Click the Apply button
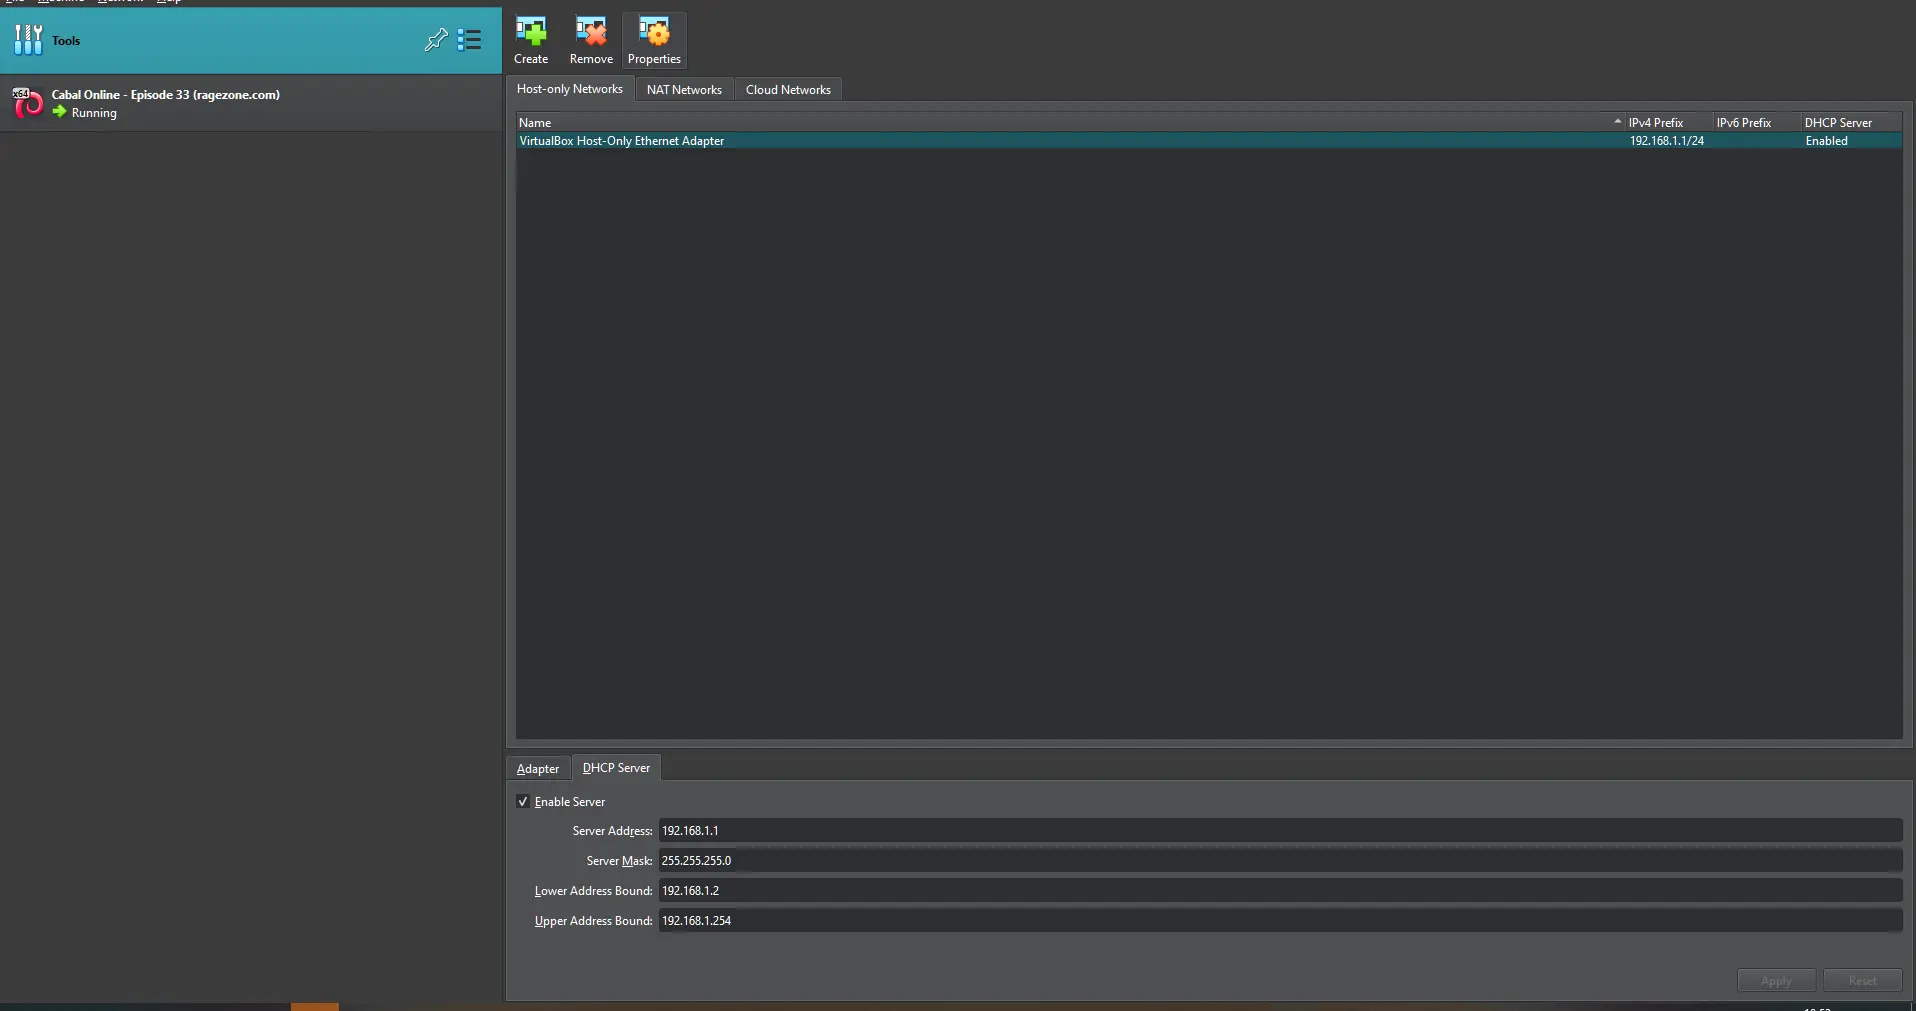The image size is (1916, 1011). coord(1776,981)
